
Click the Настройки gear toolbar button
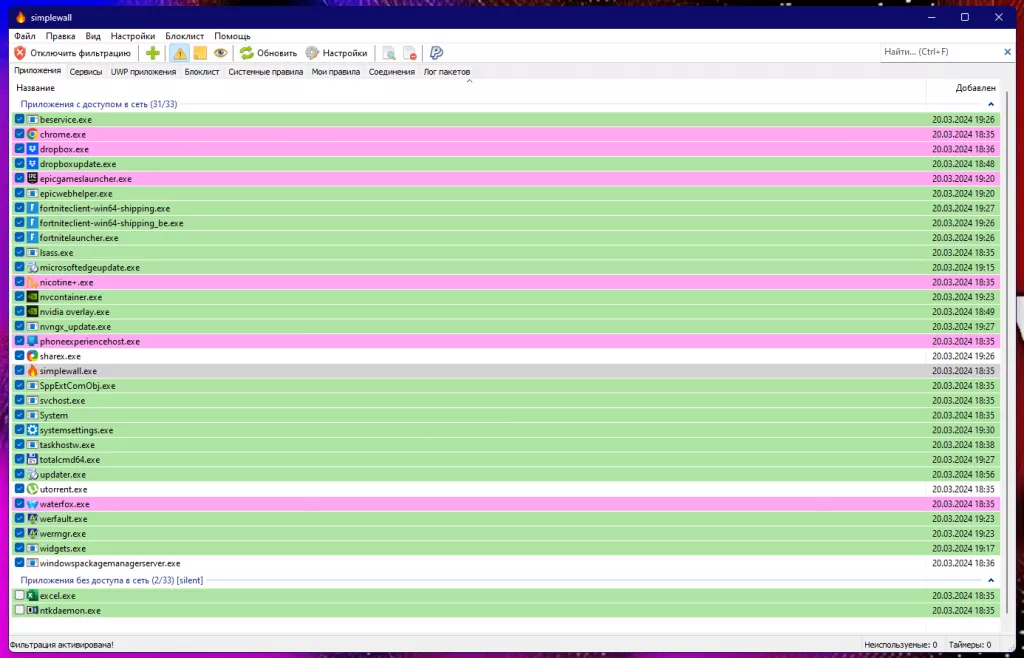tap(337, 53)
